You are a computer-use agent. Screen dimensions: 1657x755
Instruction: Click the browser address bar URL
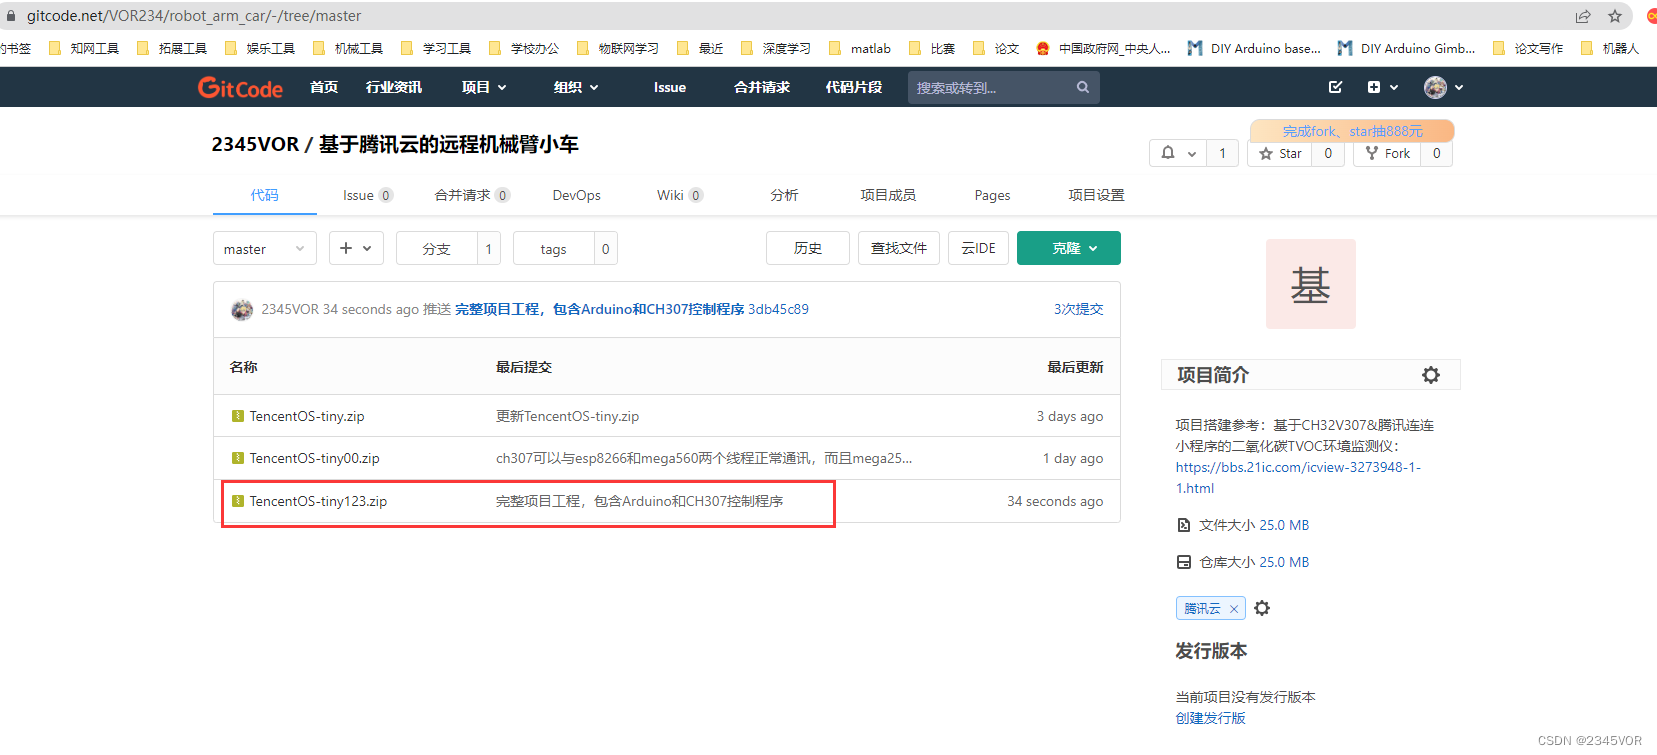(194, 16)
